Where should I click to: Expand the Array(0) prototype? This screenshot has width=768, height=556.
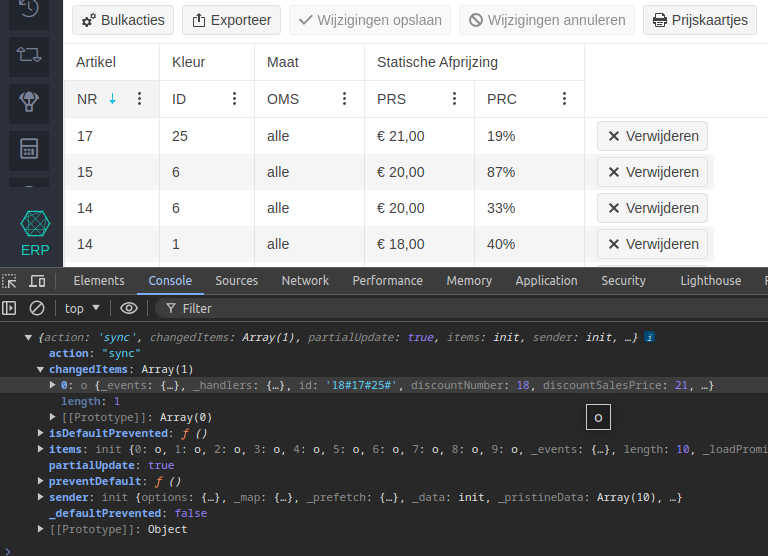pyautogui.click(x=52, y=417)
